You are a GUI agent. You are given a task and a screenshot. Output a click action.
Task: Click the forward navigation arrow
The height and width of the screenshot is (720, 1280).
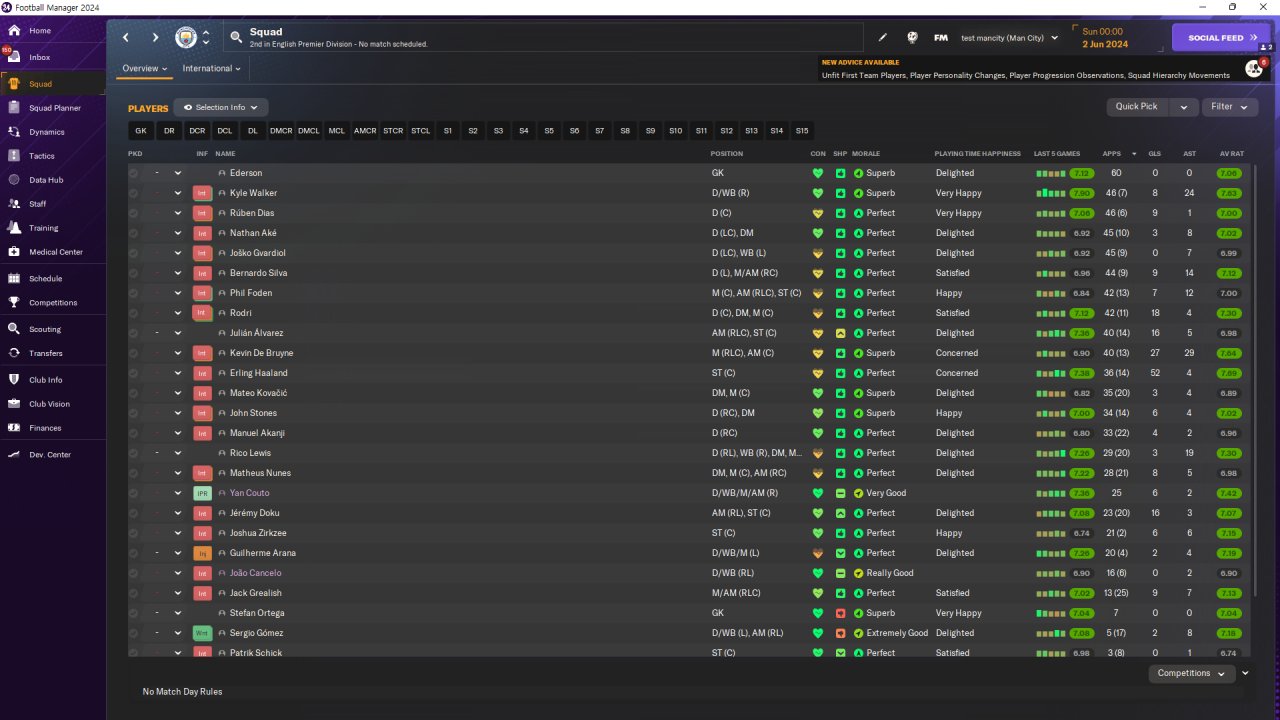point(155,38)
